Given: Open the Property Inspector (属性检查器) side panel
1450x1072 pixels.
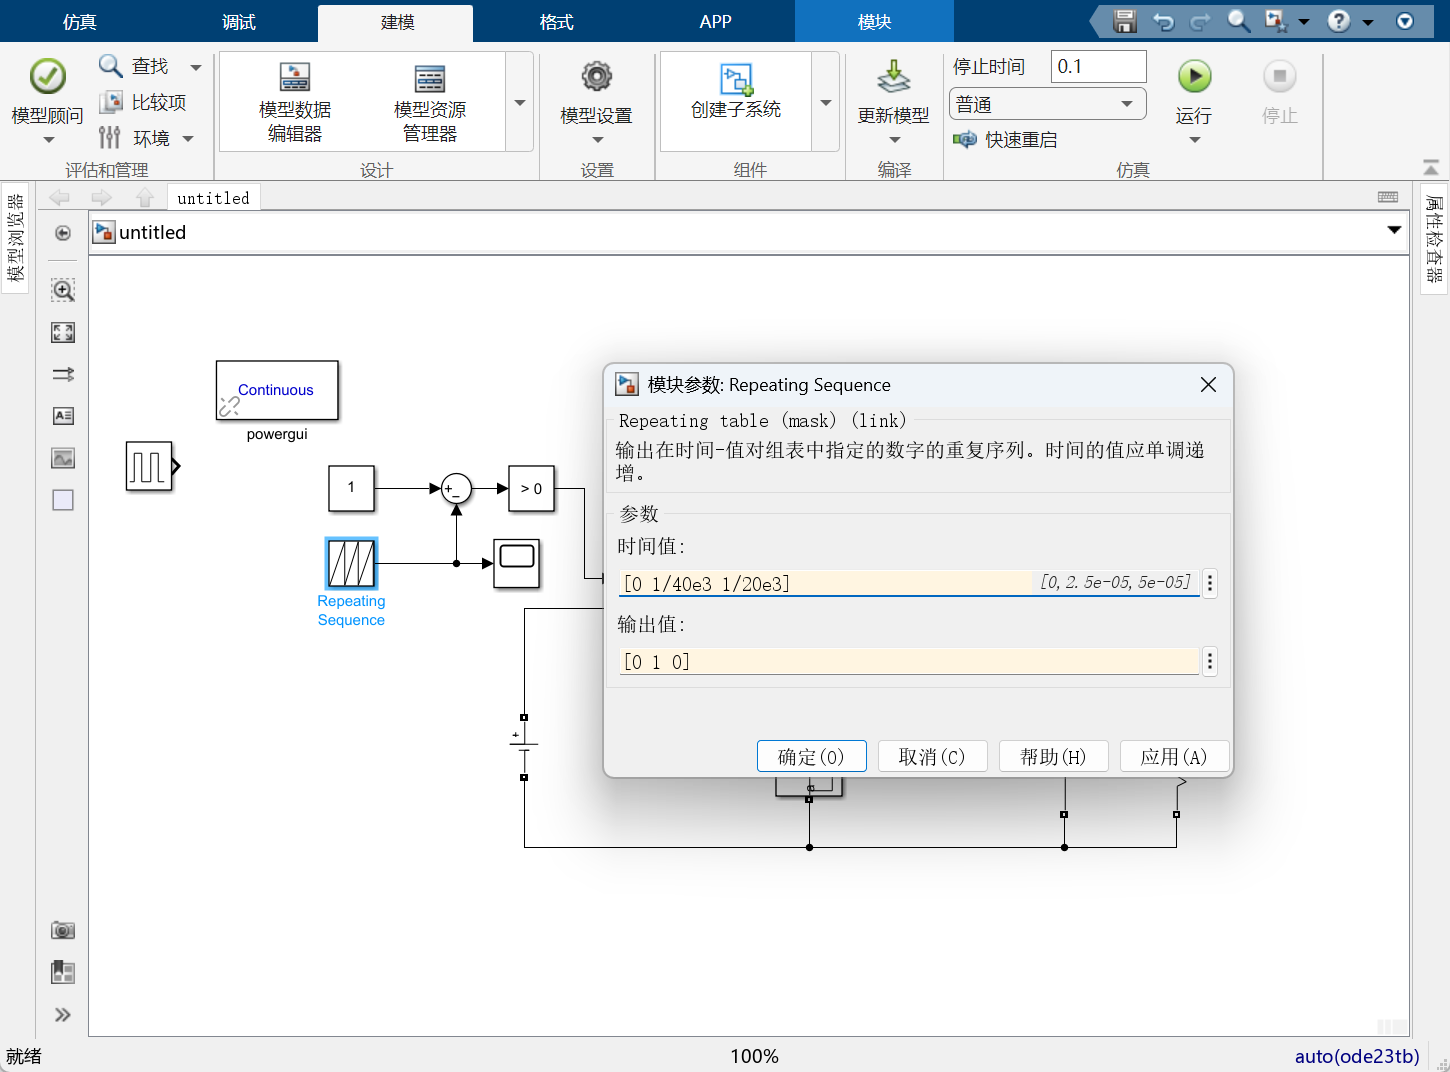Looking at the screenshot, I should click(x=1435, y=239).
